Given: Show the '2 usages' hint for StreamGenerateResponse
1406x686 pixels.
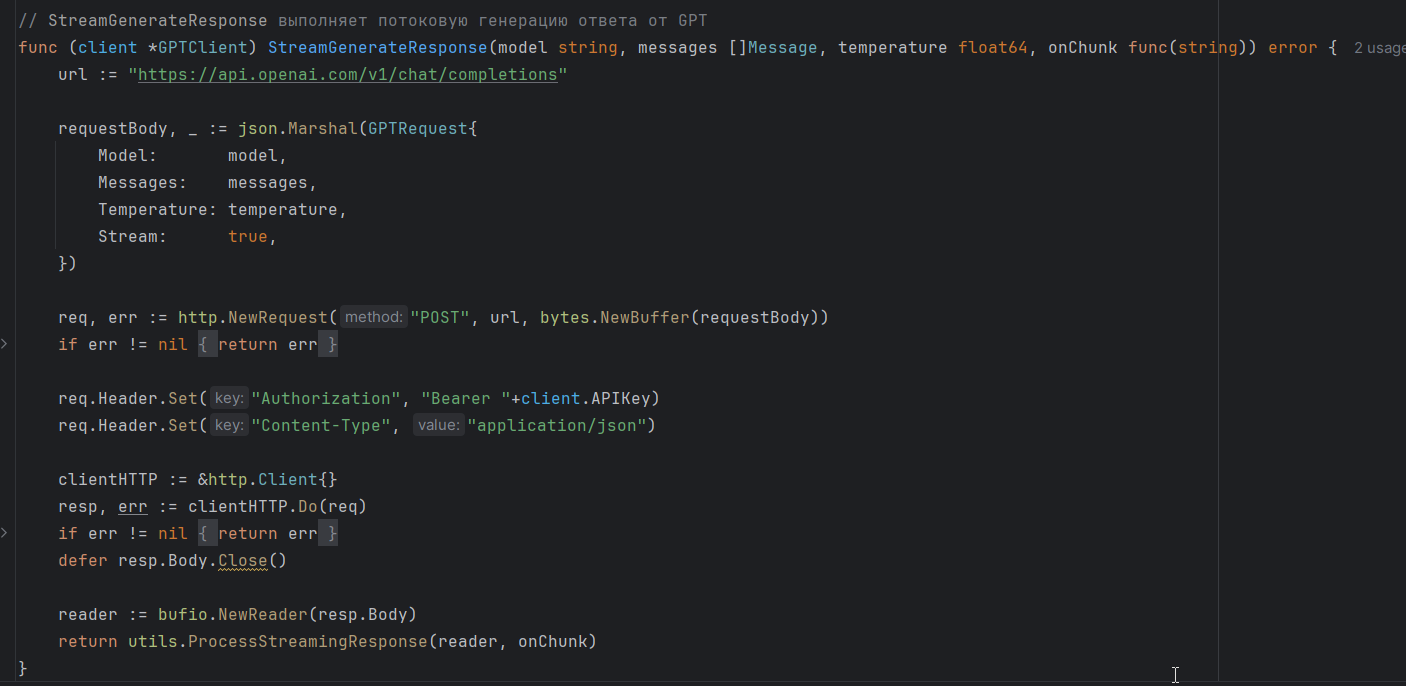Looking at the screenshot, I should [x=1379, y=48].
